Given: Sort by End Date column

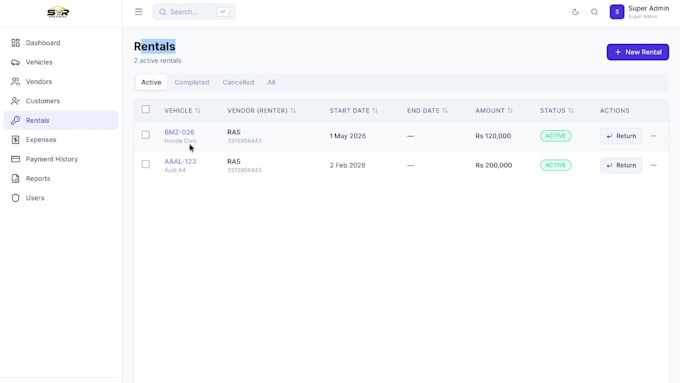Looking at the screenshot, I should [x=427, y=111].
